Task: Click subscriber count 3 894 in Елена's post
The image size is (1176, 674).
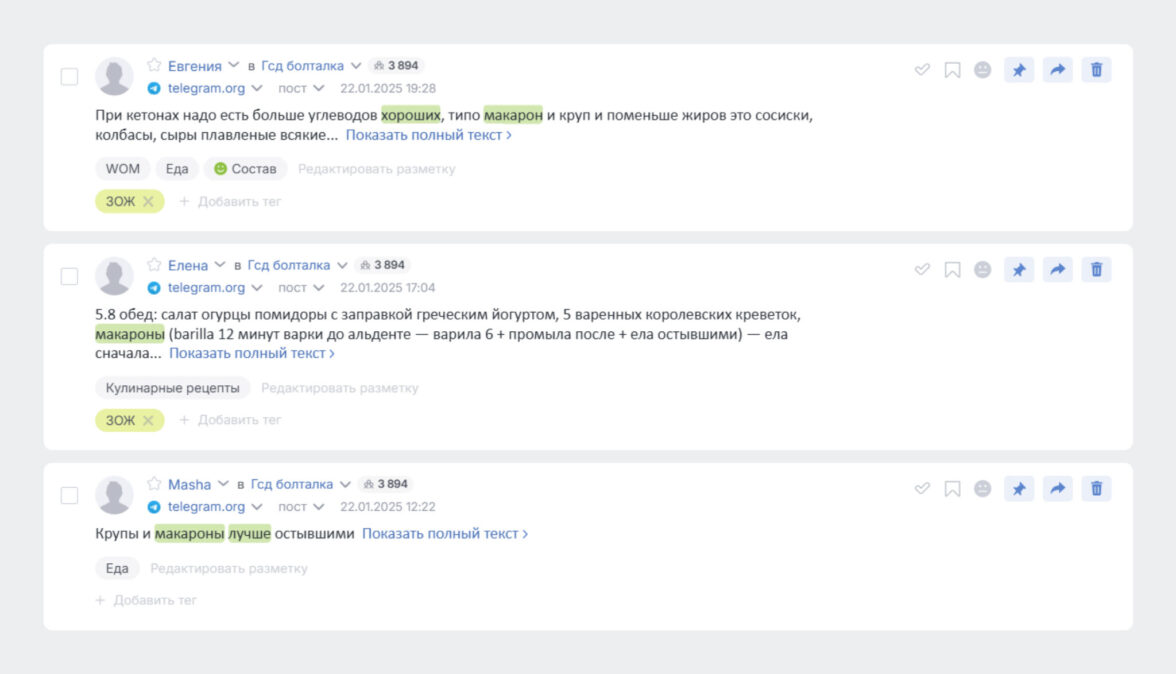Action: coord(382,265)
